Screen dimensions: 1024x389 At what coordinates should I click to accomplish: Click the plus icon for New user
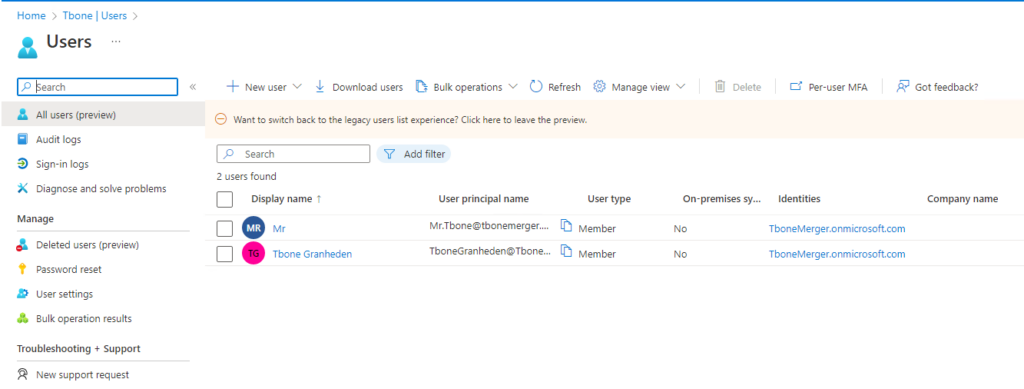232,87
